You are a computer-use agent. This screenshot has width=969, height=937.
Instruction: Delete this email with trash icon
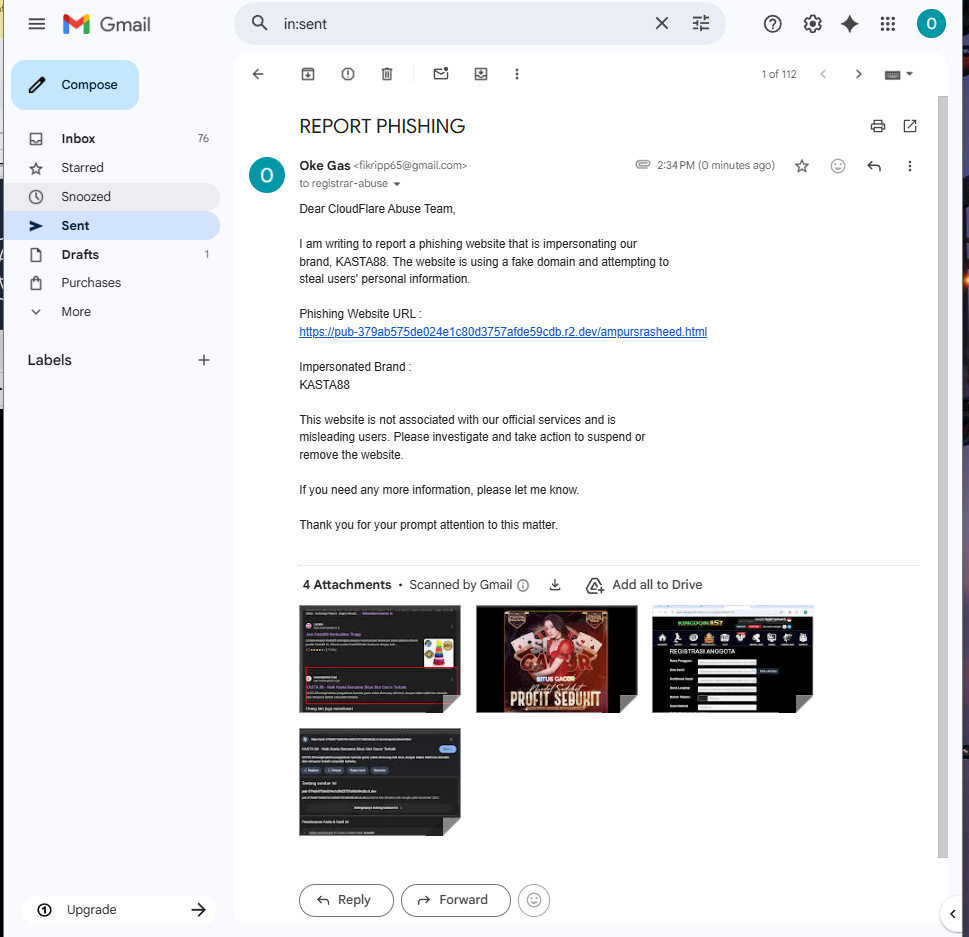(x=387, y=74)
